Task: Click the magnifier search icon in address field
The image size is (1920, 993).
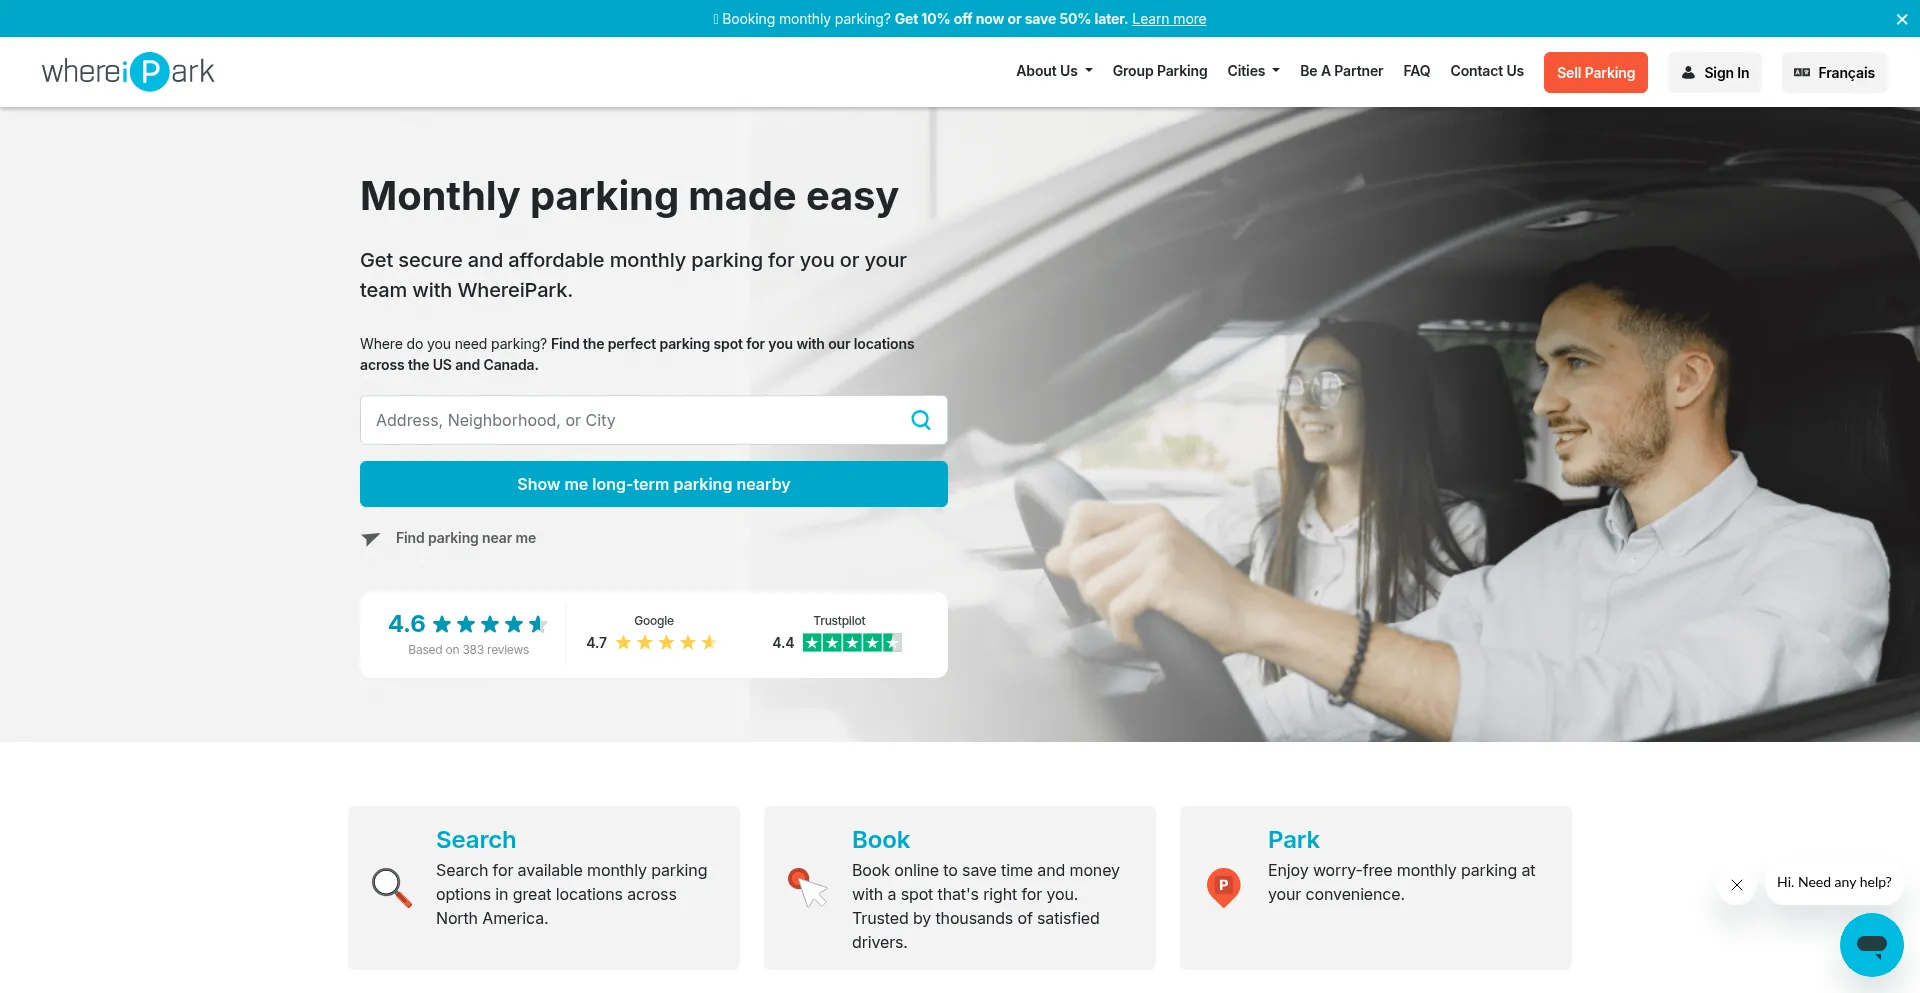Action: [x=921, y=420]
